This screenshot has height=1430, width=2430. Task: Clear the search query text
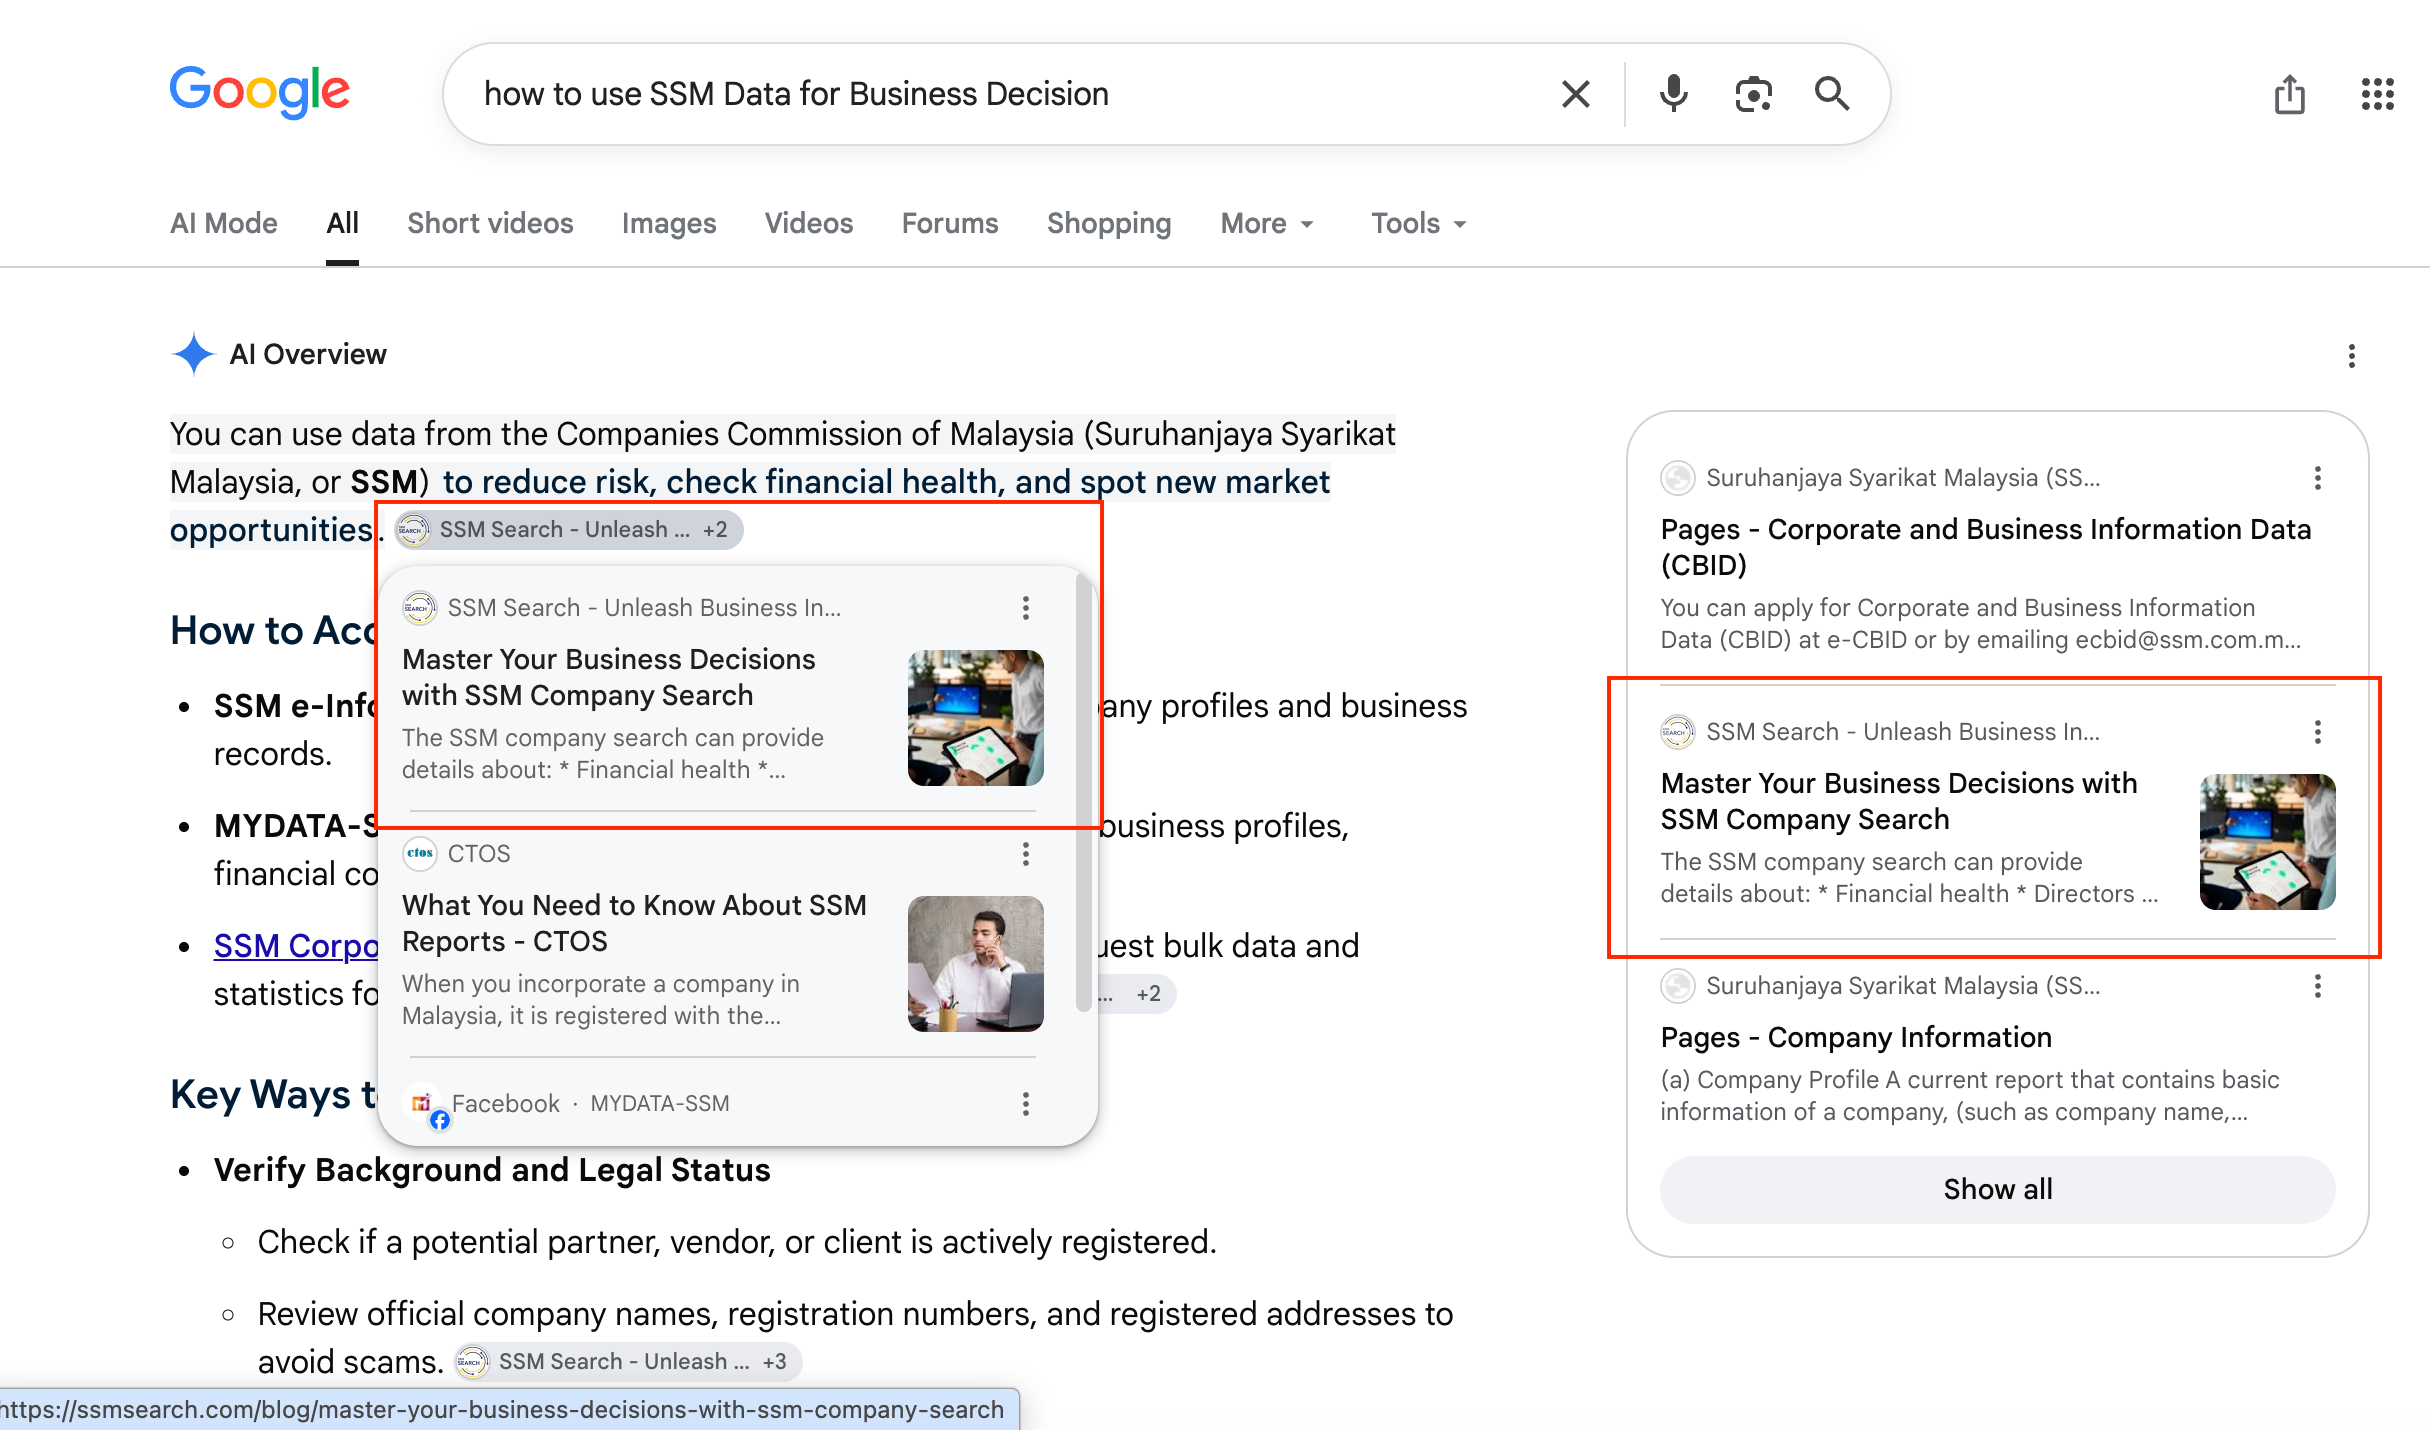[1576, 94]
